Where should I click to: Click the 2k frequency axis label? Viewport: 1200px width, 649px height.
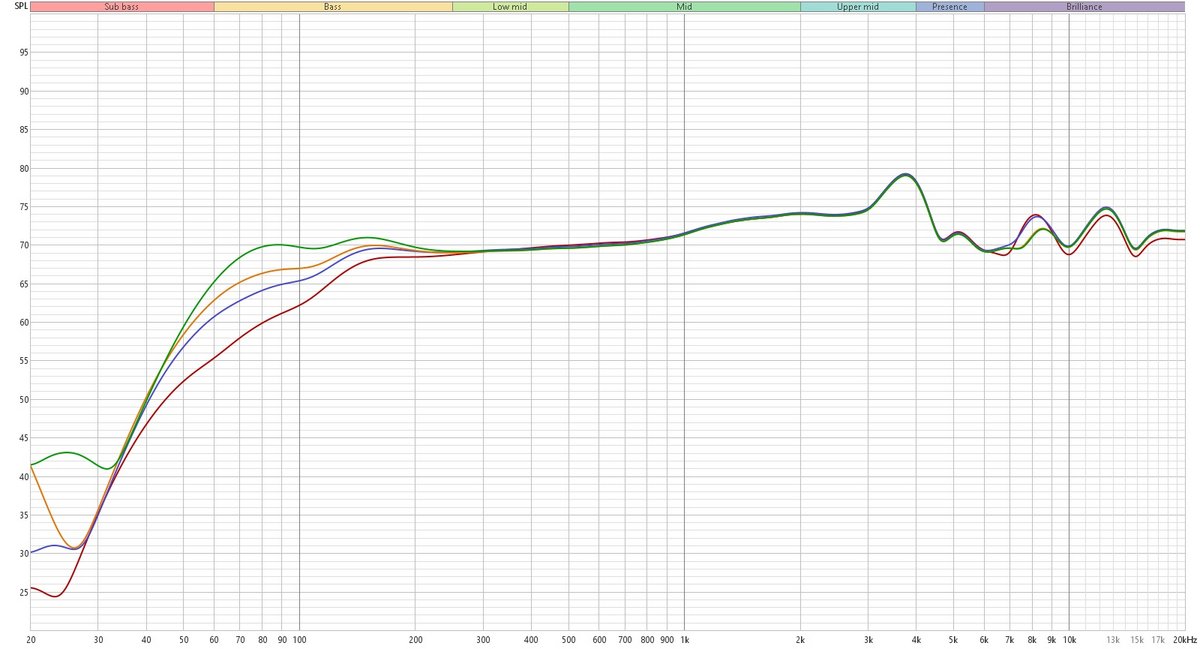pos(800,639)
